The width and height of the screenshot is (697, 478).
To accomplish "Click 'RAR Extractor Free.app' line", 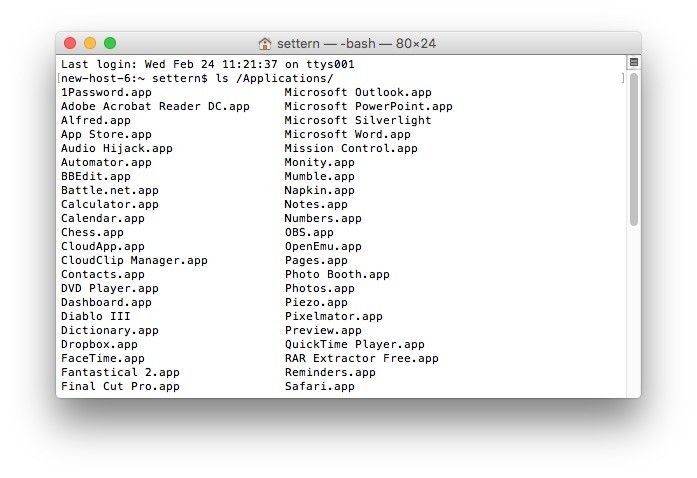I will (x=361, y=358).
